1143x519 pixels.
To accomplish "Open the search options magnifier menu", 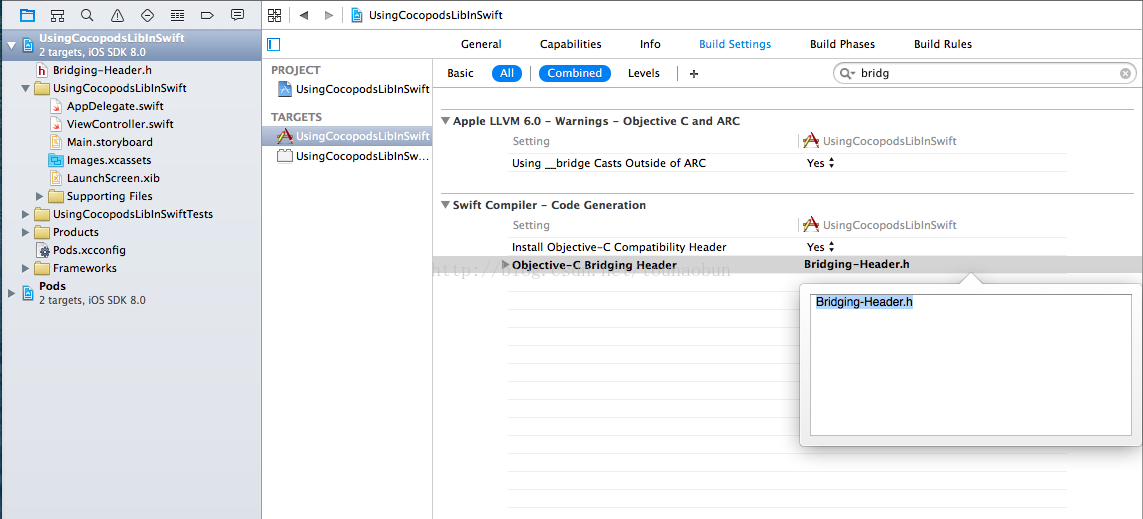I will coord(848,73).
